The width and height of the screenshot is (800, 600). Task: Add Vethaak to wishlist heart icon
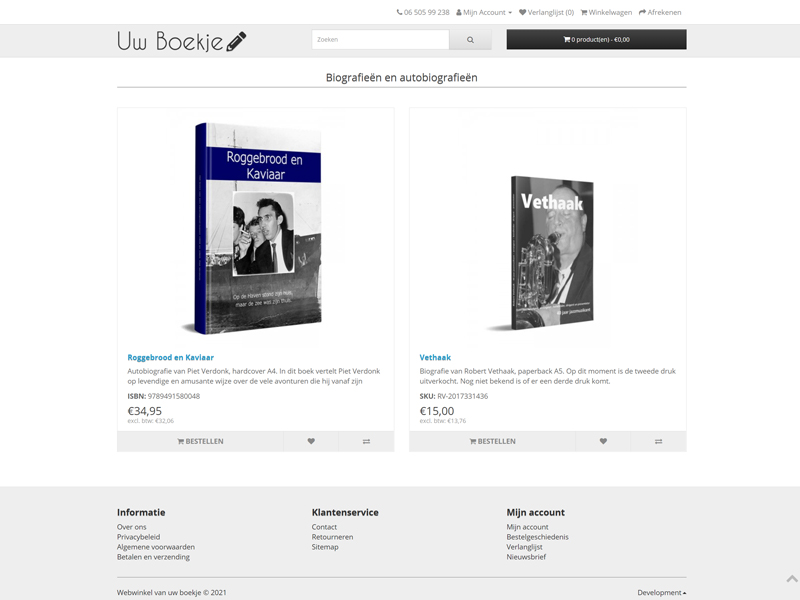tap(603, 441)
